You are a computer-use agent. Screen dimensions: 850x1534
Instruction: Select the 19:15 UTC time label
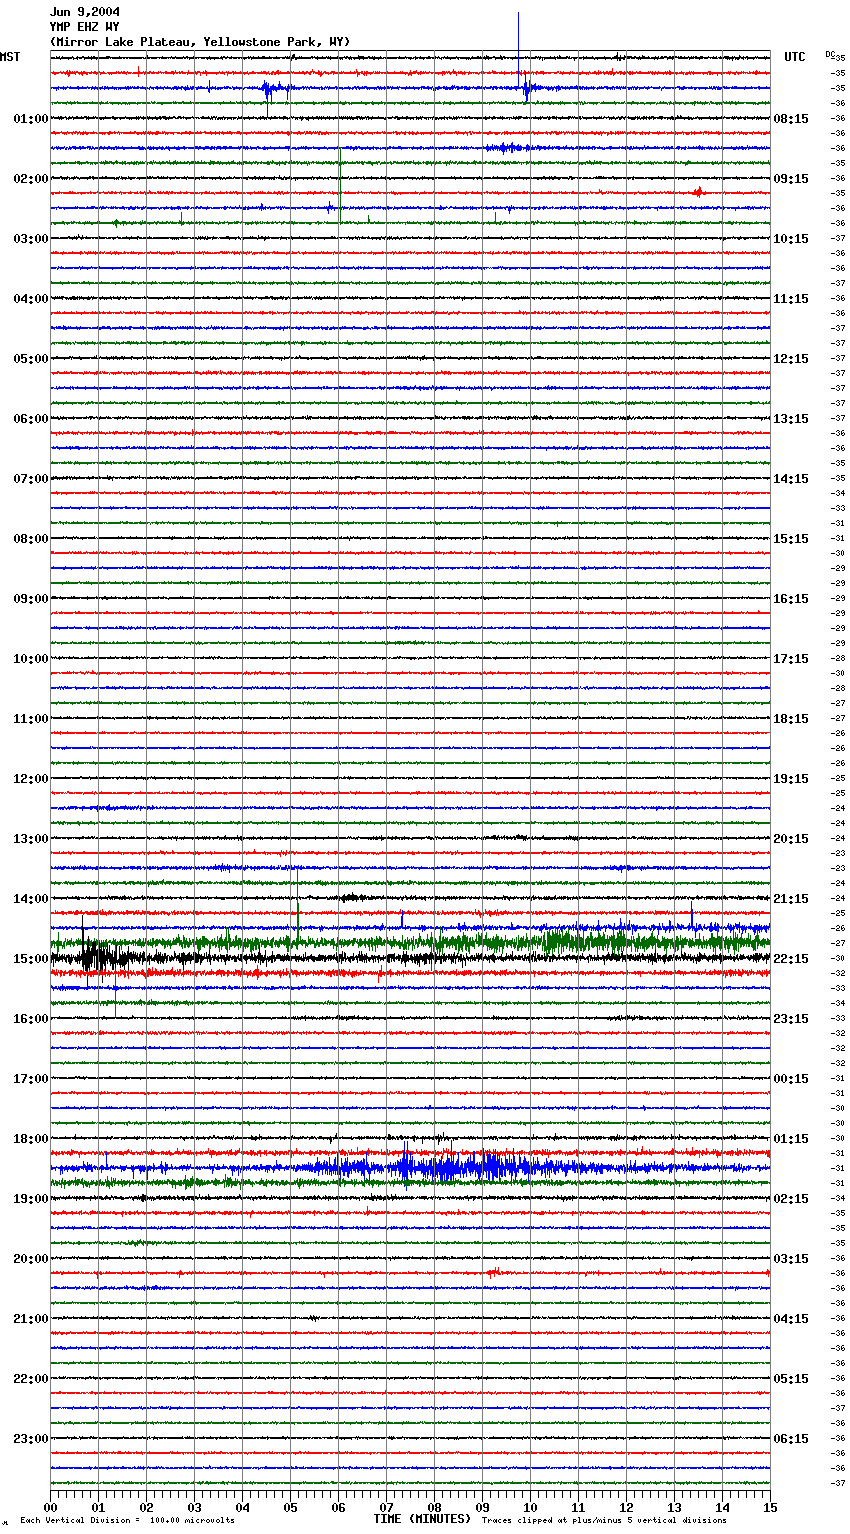(x=791, y=779)
